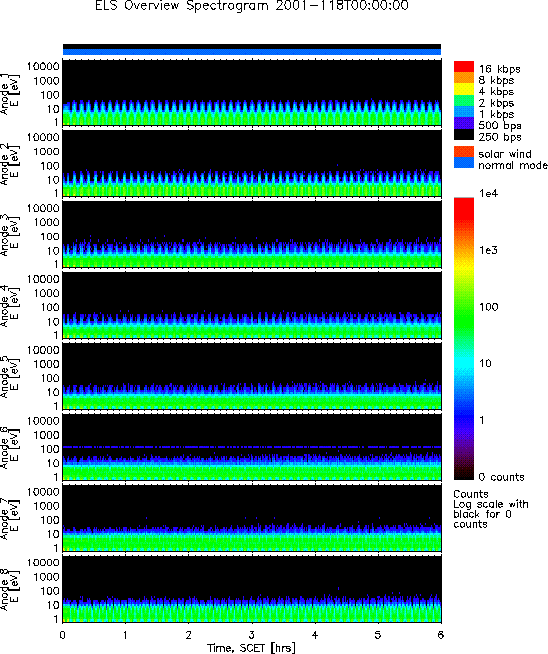Click the Anode 6 spectrogram panel
The width and height of the screenshot is (548, 654).
pyautogui.click(x=252, y=447)
